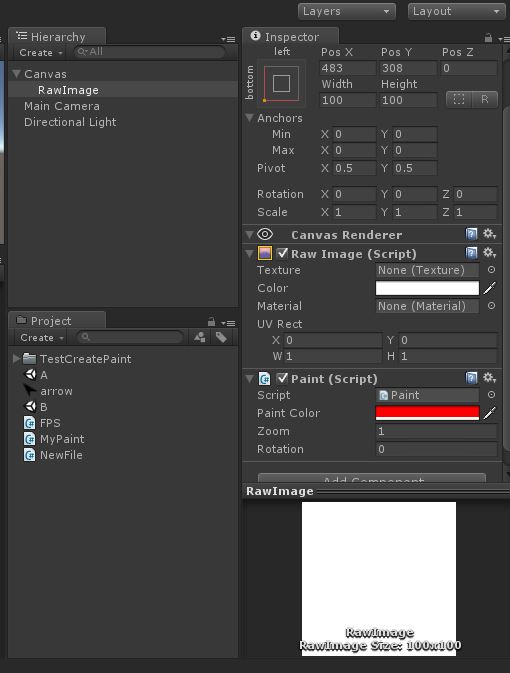510x673 pixels.
Task: Pick Script with object picker circle
Action: click(492, 394)
